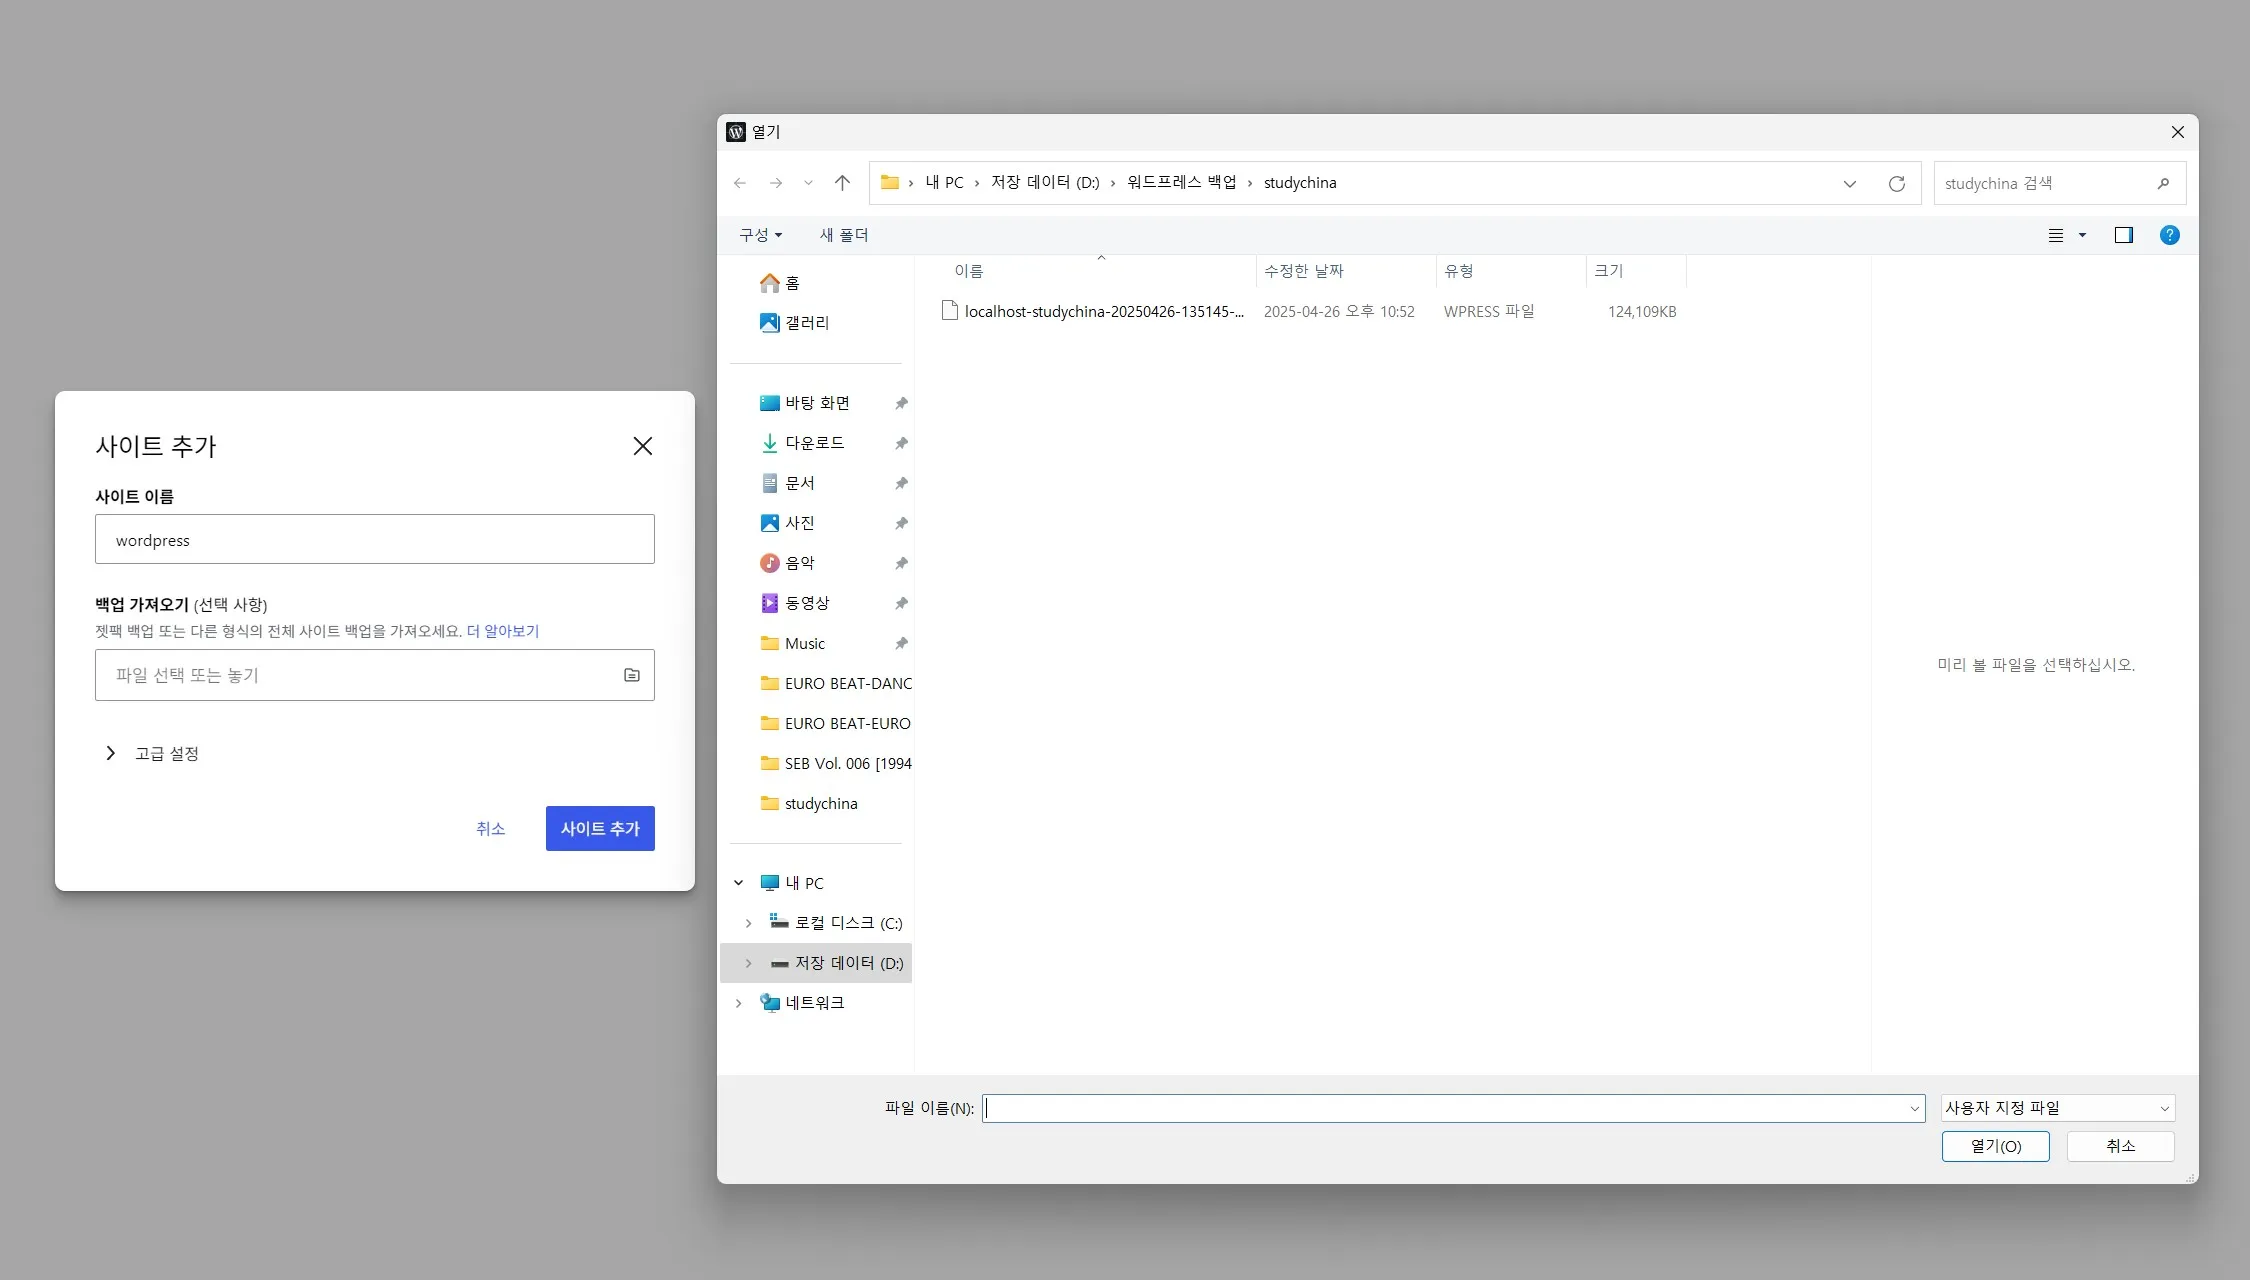
Task: Select the localhost-studychina-20250426 wpress file
Action: (x=1310, y=311)
